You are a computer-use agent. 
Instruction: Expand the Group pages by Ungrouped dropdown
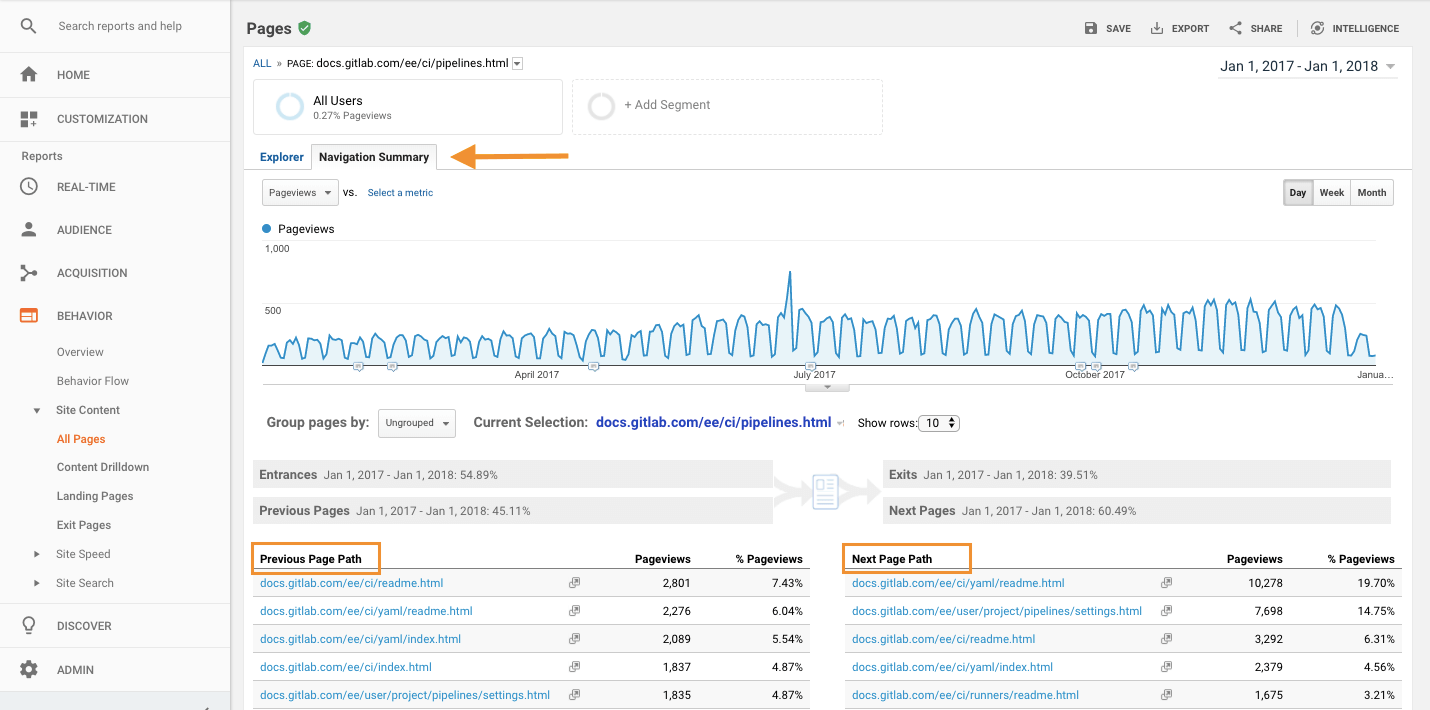tap(416, 423)
